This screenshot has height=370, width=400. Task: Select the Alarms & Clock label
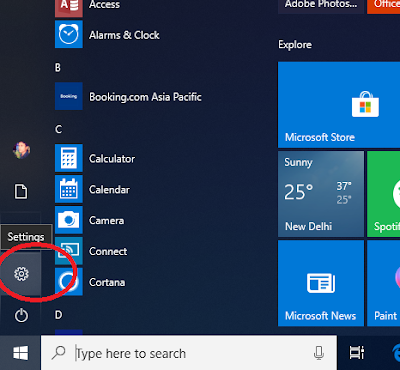pos(124,35)
